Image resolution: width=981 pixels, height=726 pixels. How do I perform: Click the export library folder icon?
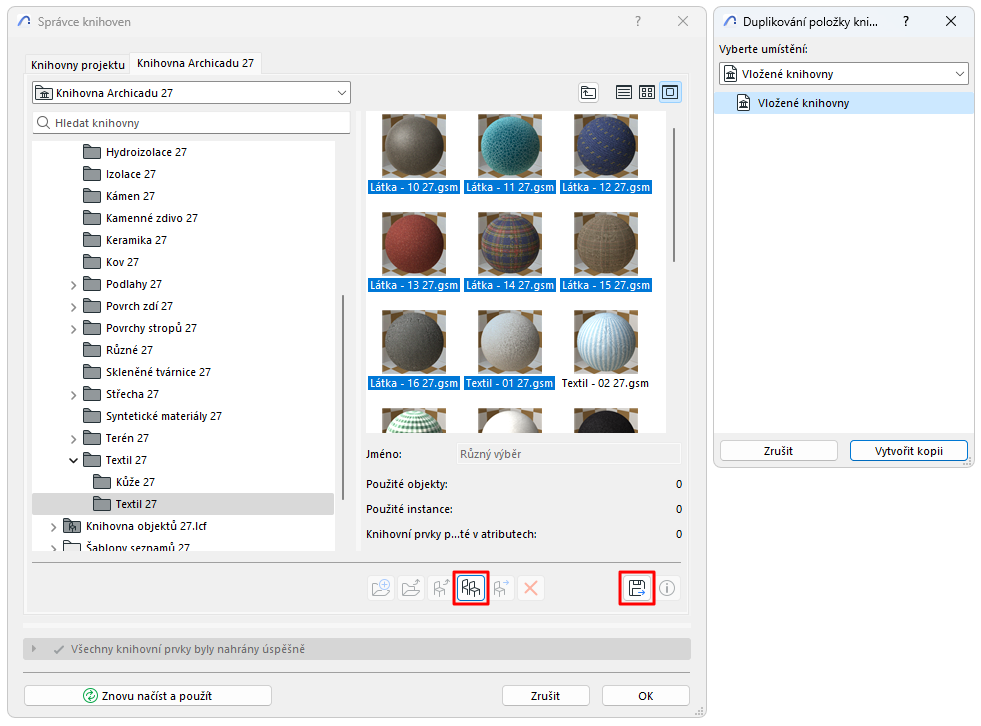(411, 588)
